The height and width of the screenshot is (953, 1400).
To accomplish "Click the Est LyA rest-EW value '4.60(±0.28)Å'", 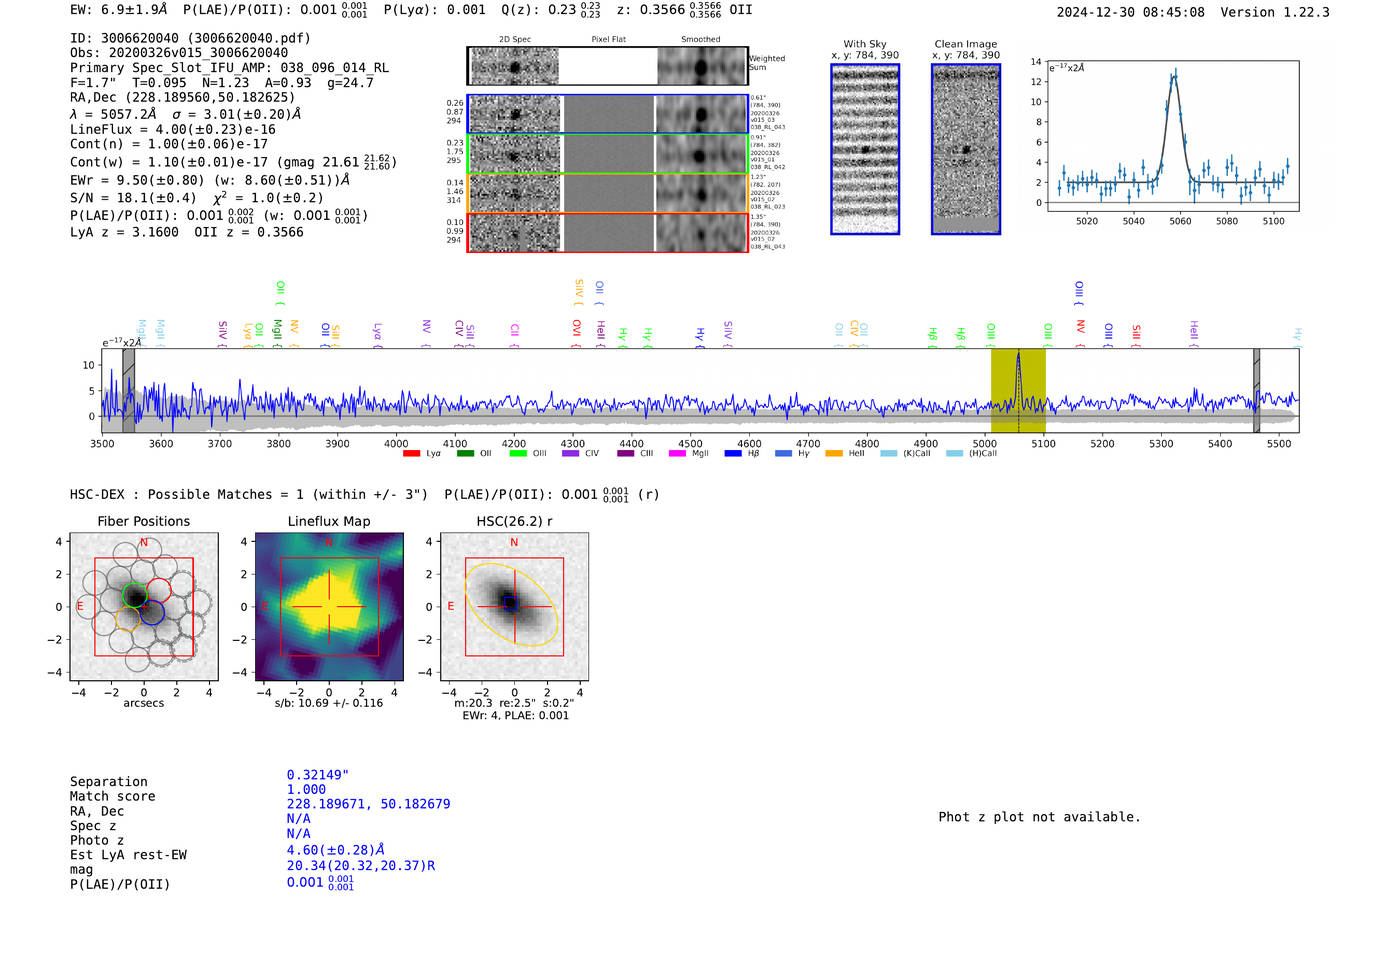I will tap(336, 850).
